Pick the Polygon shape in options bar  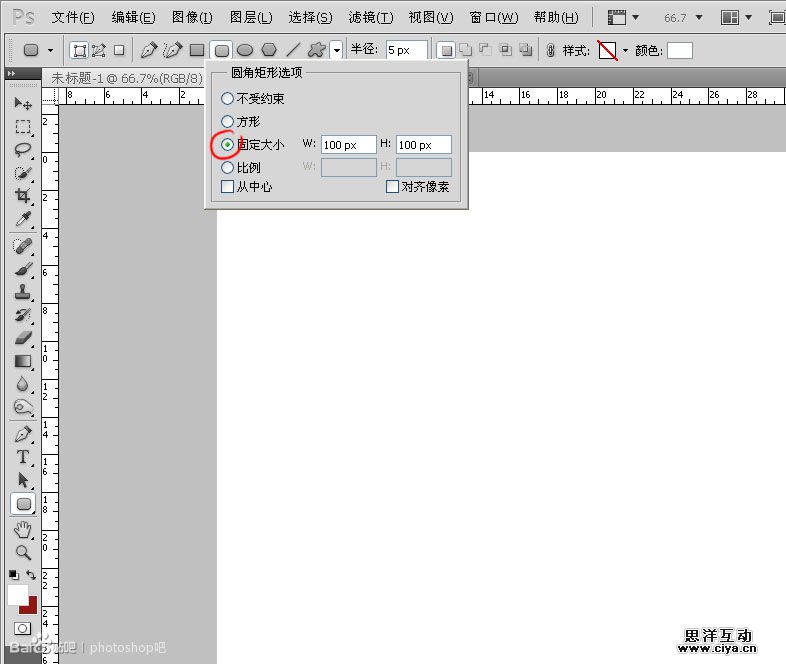point(268,50)
